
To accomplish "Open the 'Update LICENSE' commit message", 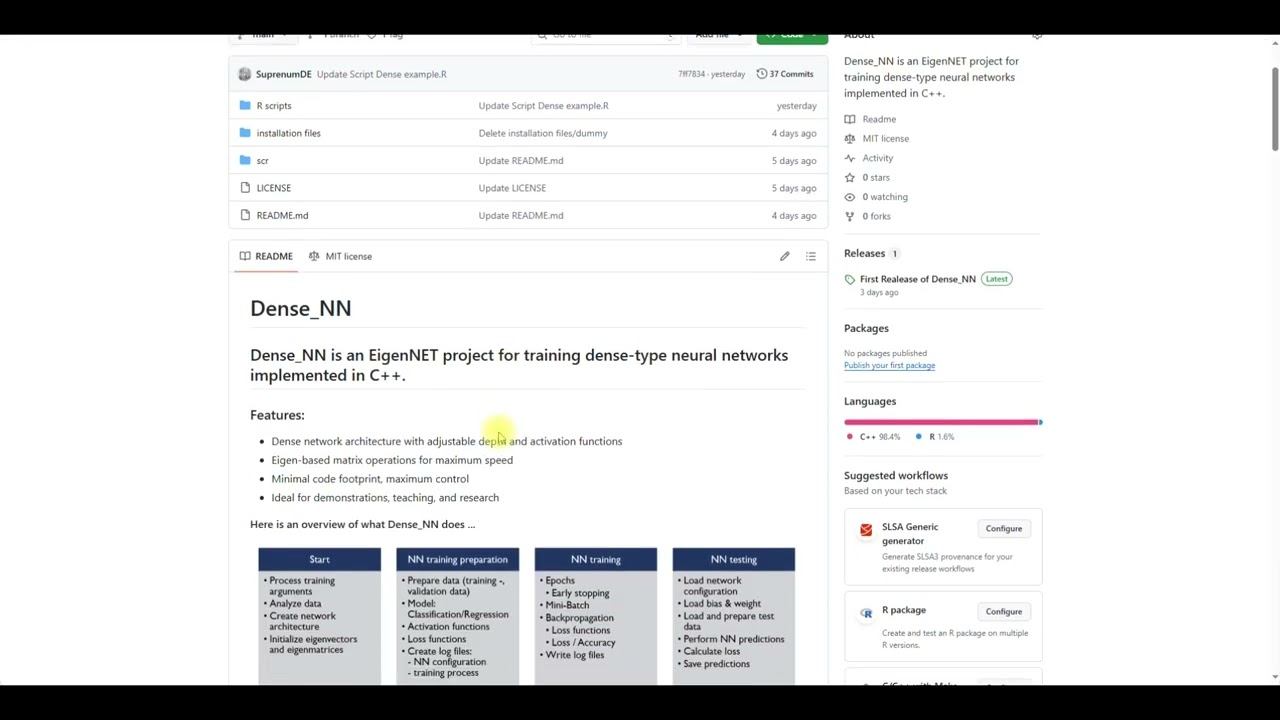I will pos(512,188).
